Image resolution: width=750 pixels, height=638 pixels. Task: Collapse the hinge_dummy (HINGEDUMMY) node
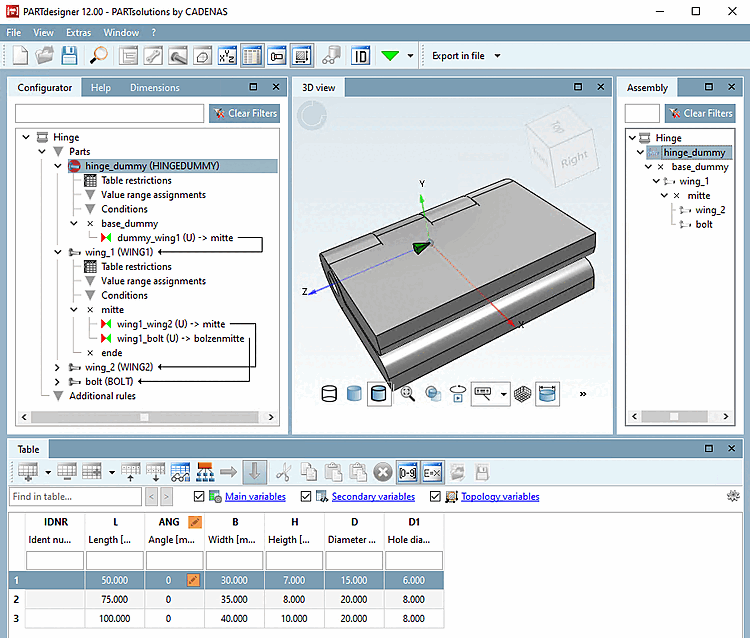(58, 166)
